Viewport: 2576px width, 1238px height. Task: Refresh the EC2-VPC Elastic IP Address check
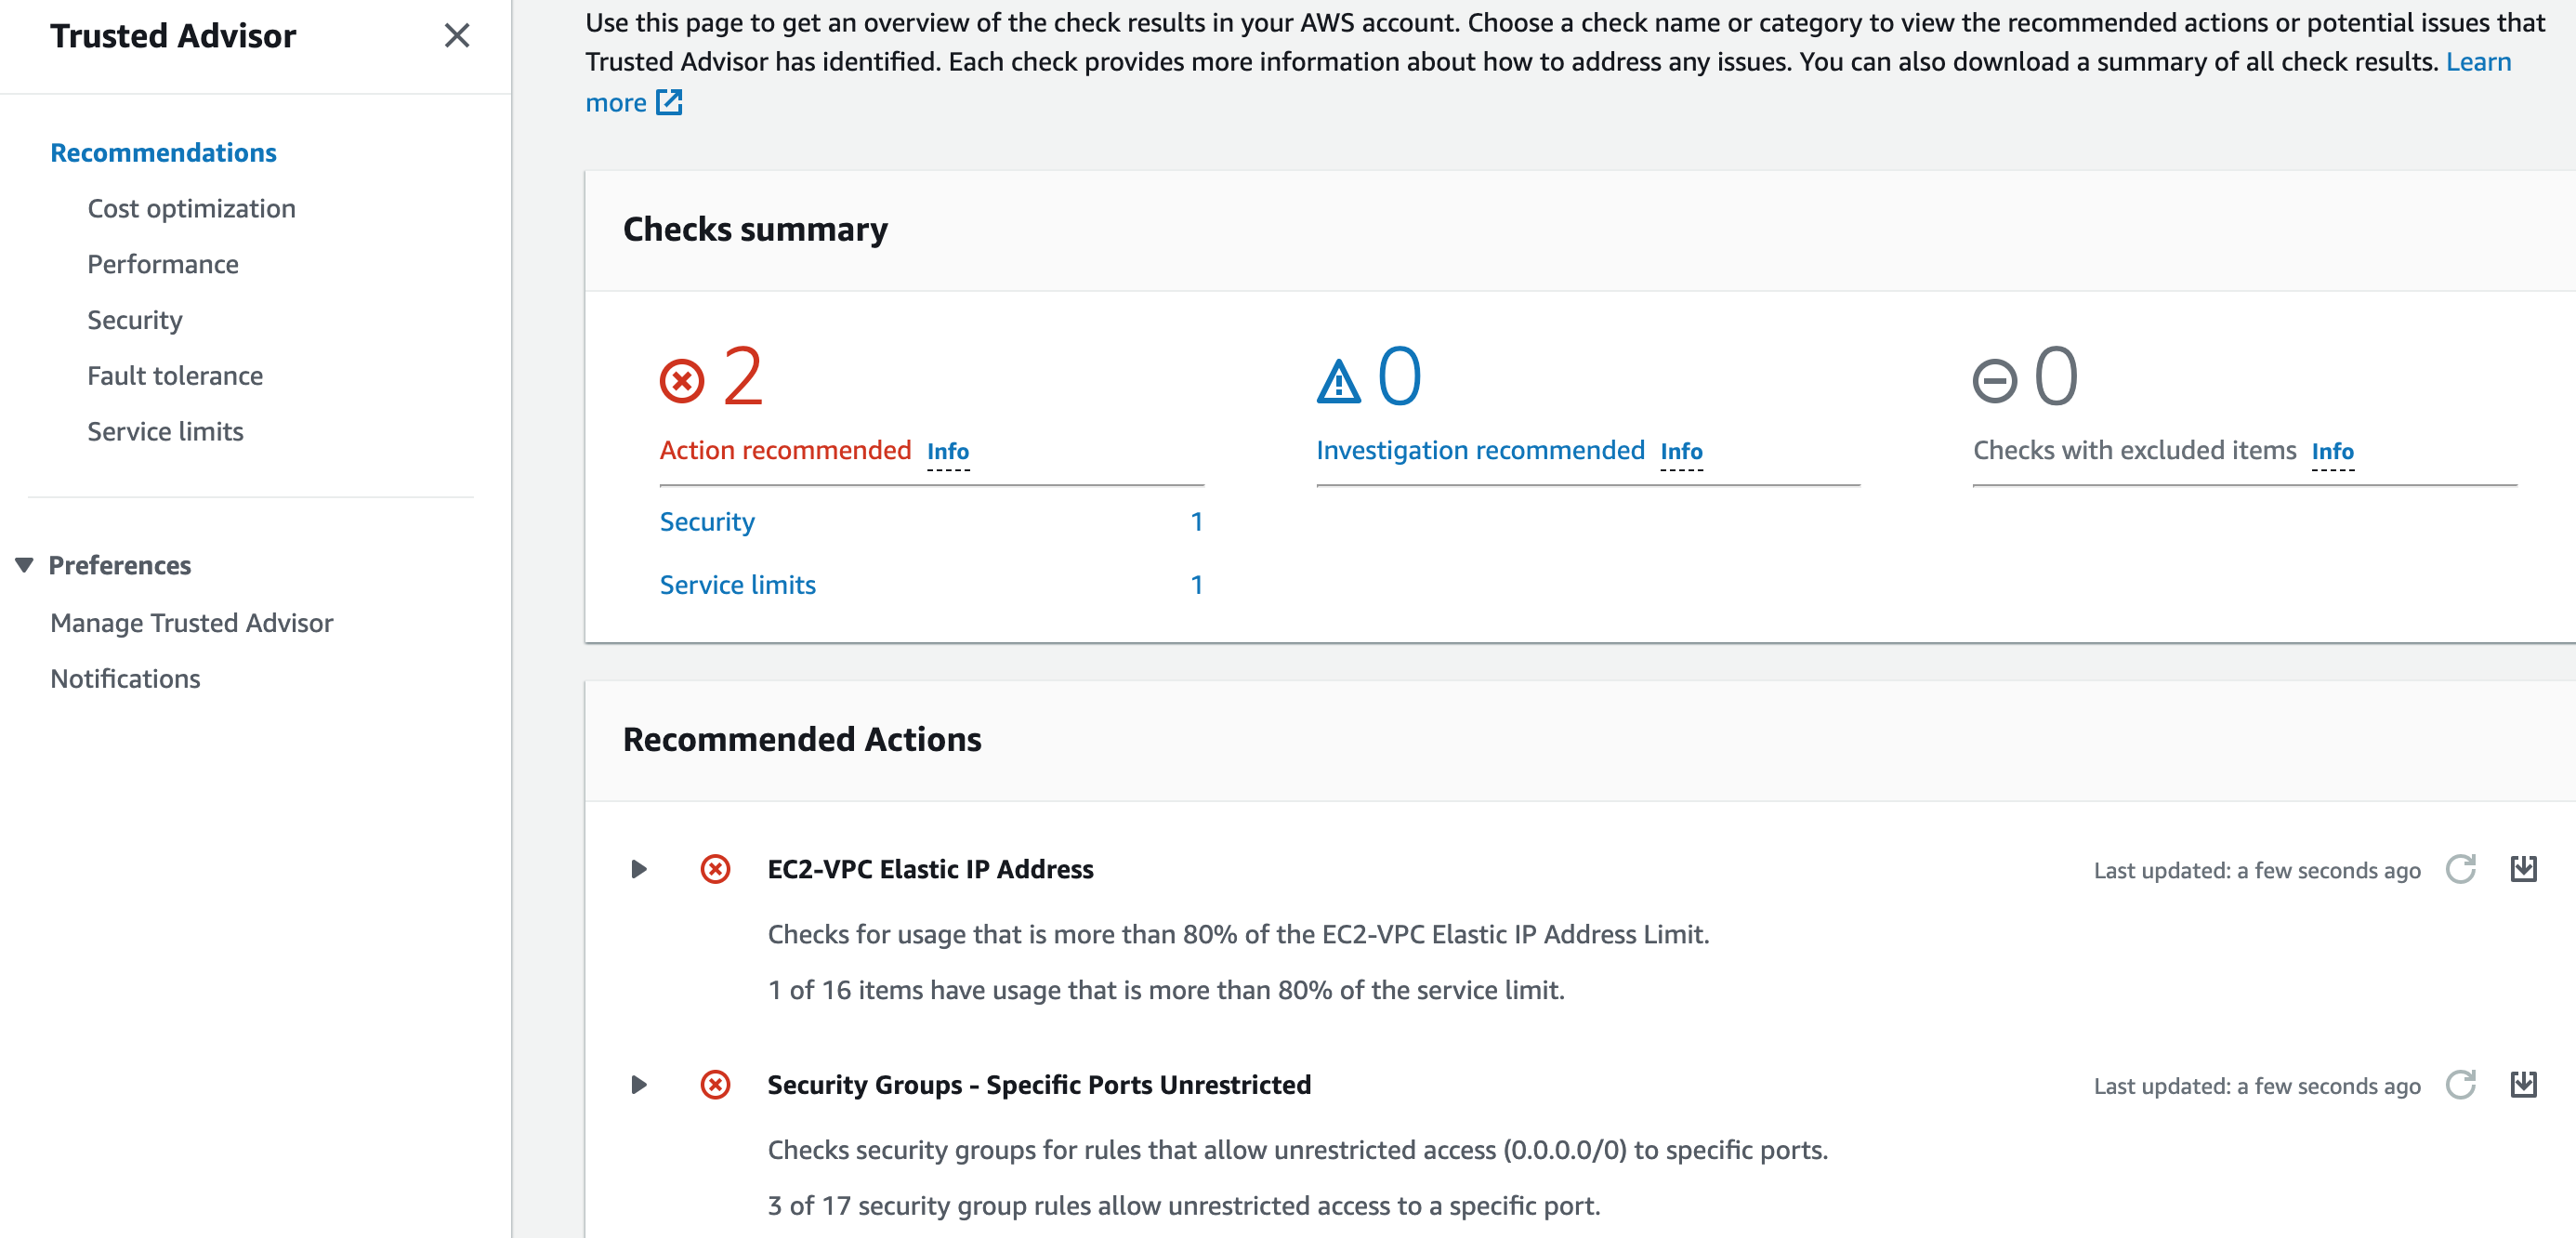tap(2460, 869)
